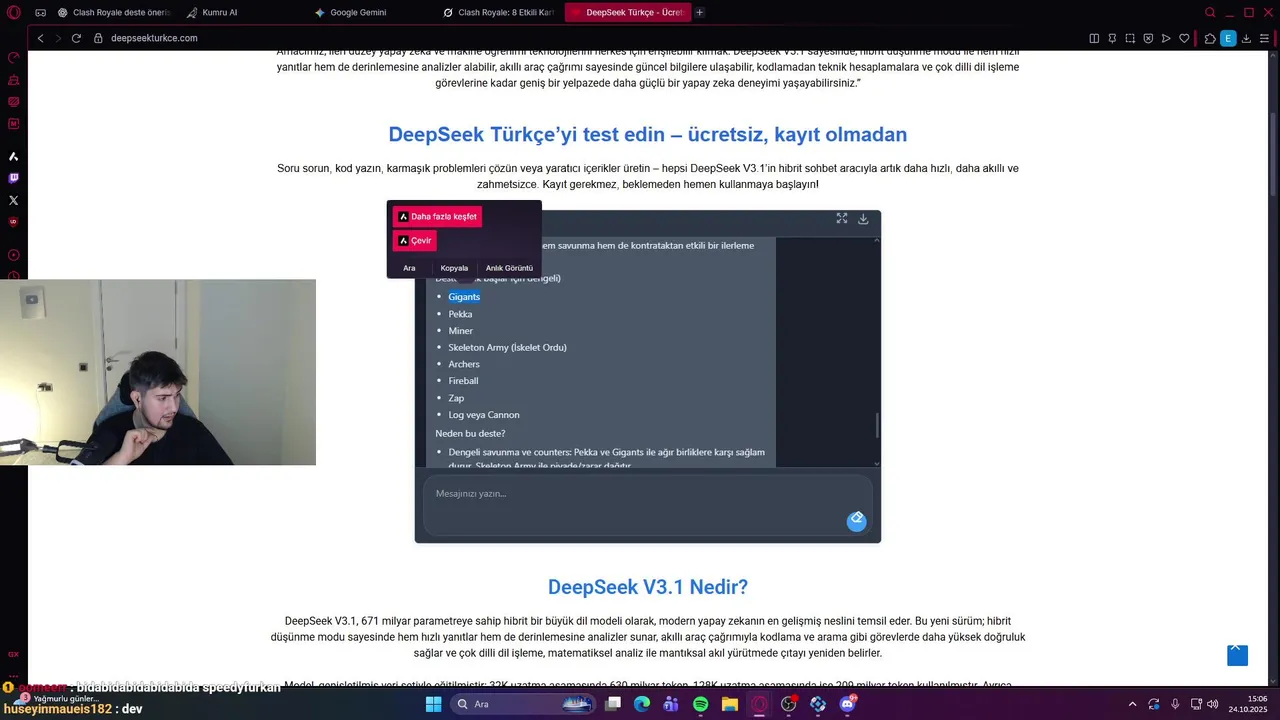Add page to bookmarks heart icon
The width and height of the screenshot is (1280, 720).
[x=1184, y=38]
